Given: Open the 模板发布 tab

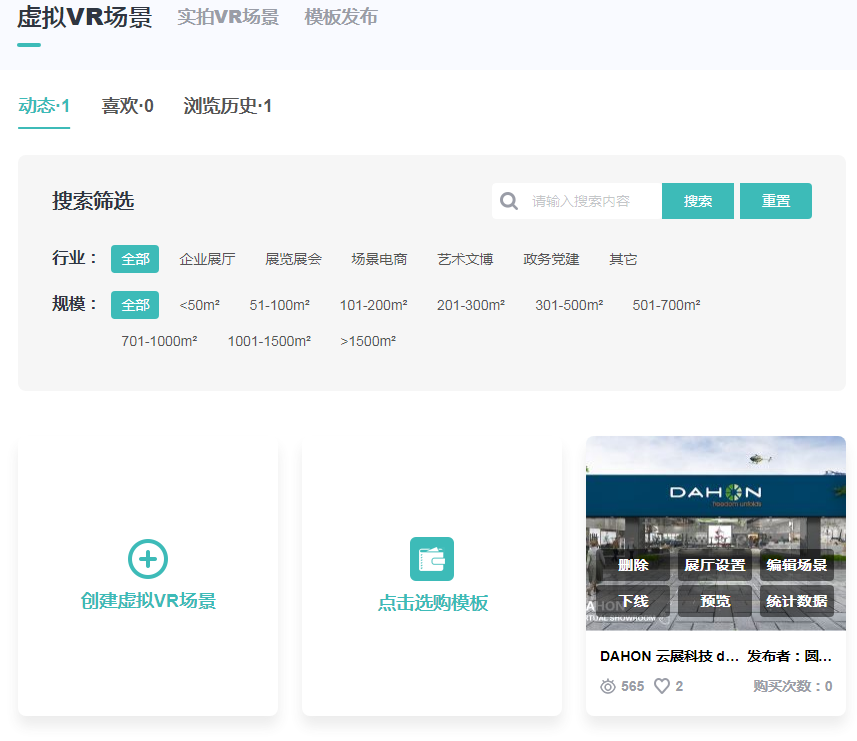Looking at the screenshot, I should pyautogui.click(x=341, y=17).
